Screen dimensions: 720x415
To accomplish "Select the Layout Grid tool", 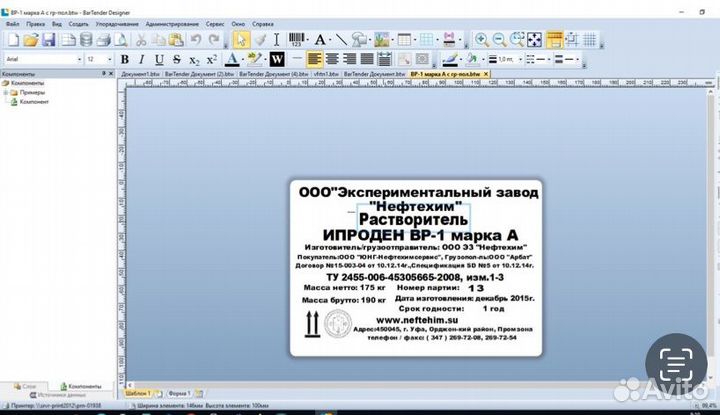I will tap(427, 40).
